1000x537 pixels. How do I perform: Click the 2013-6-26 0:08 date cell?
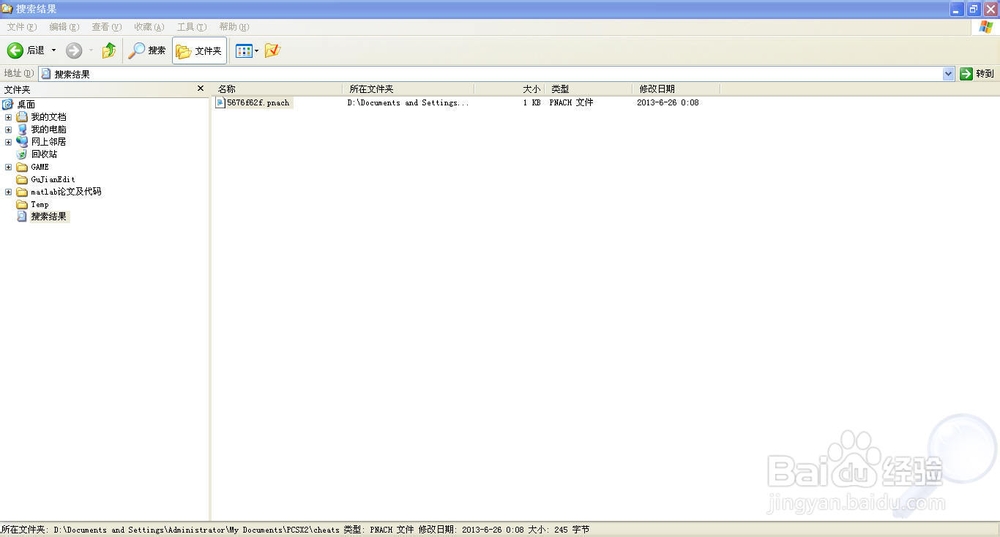(668, 103)
